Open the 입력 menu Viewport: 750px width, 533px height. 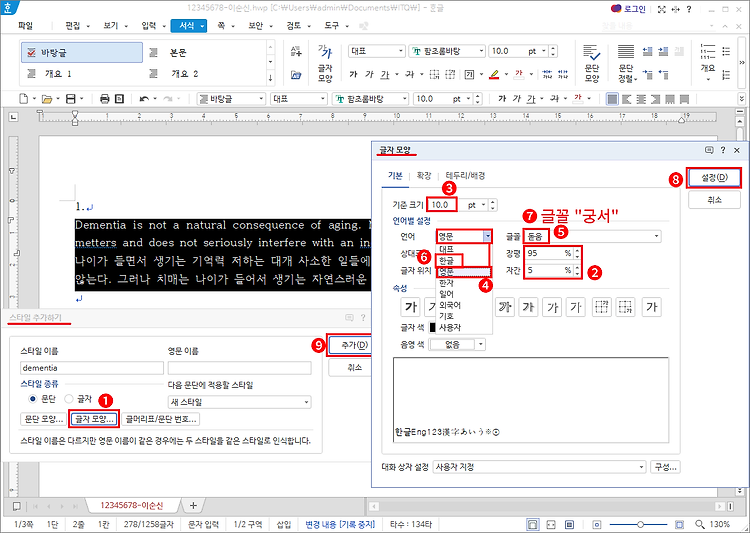149,26
